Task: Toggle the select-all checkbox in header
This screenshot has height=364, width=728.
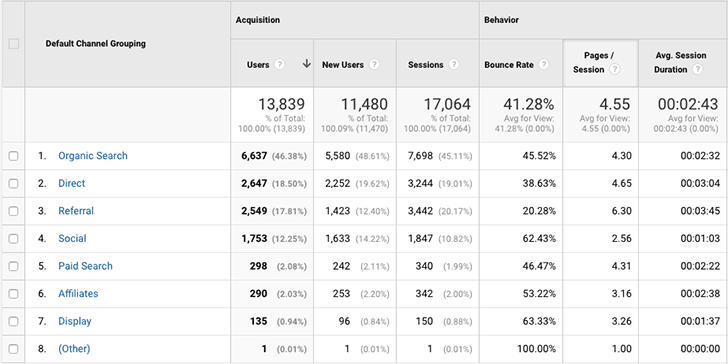Action: (14, 44)
